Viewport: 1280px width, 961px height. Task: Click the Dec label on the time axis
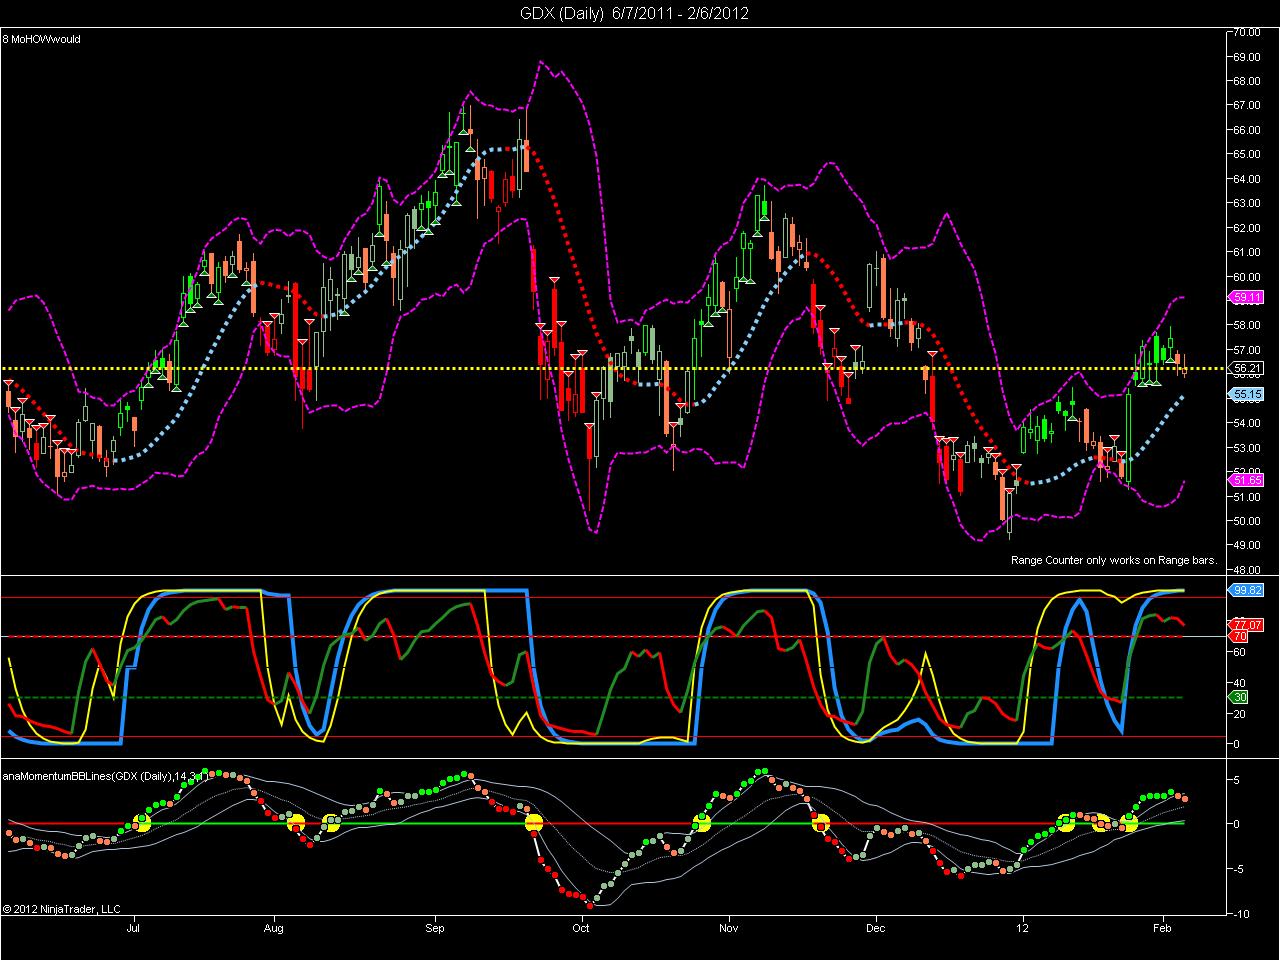point(875,928)
